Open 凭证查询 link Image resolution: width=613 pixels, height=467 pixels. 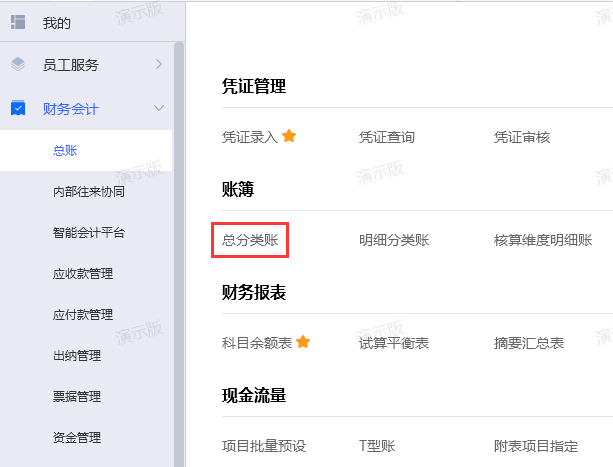[x=386, y=137]
